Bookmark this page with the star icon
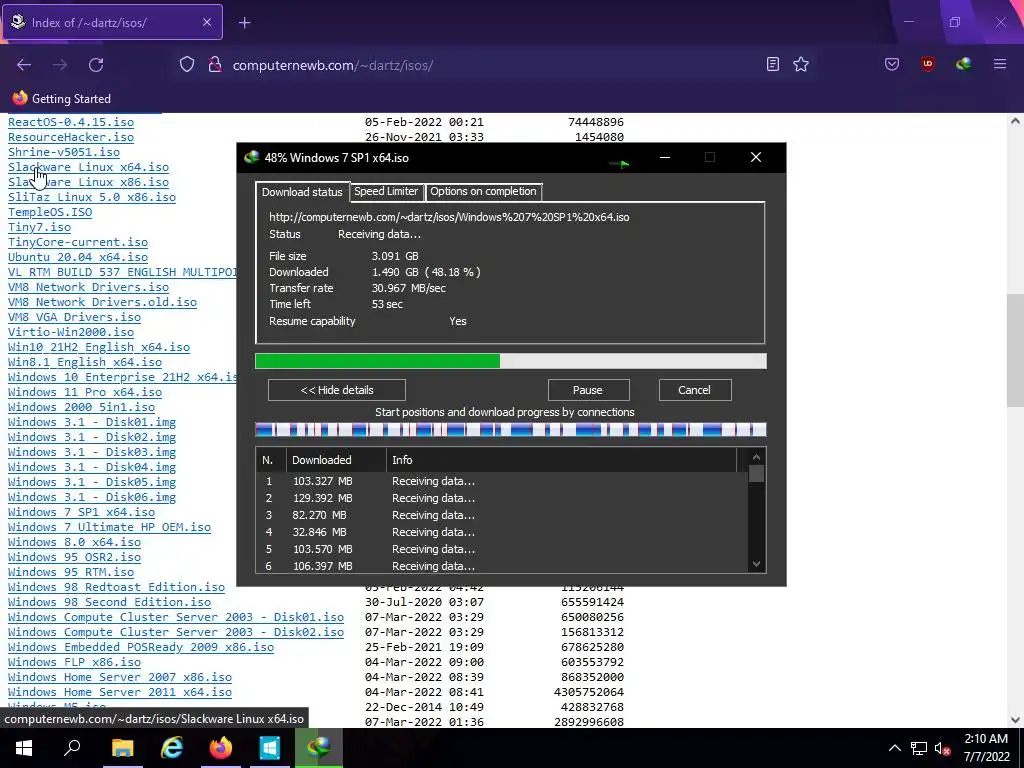Viewport: 1024px width, 768px height. [x=801, y=64]
